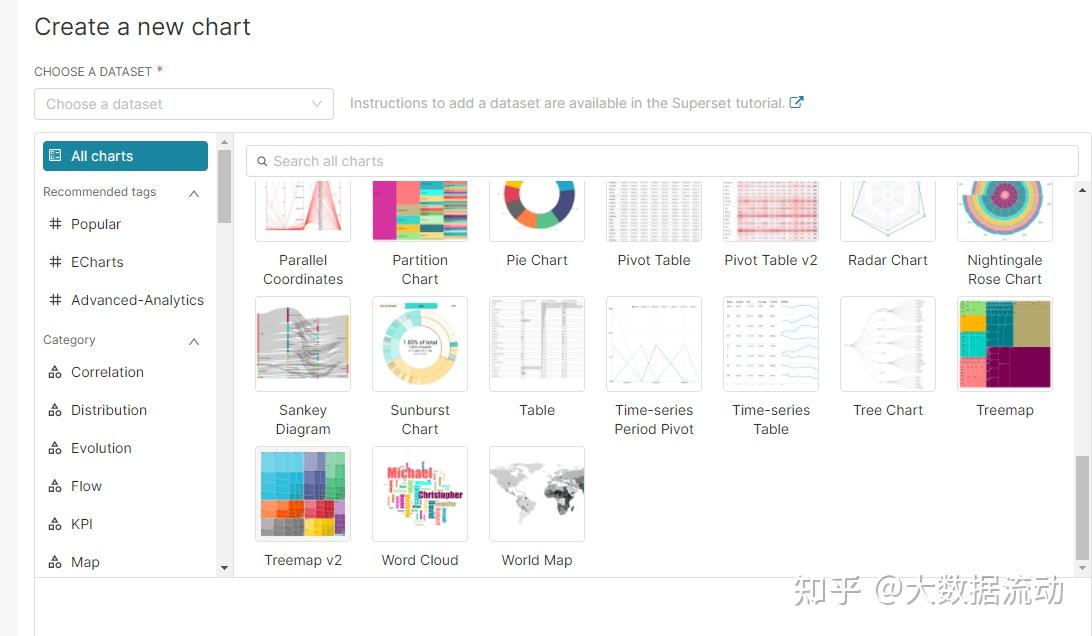The width and height of the screenshot is (1092, 636).
Task: Click the external link icon after Superset tutorial
Action: [795, 102]
